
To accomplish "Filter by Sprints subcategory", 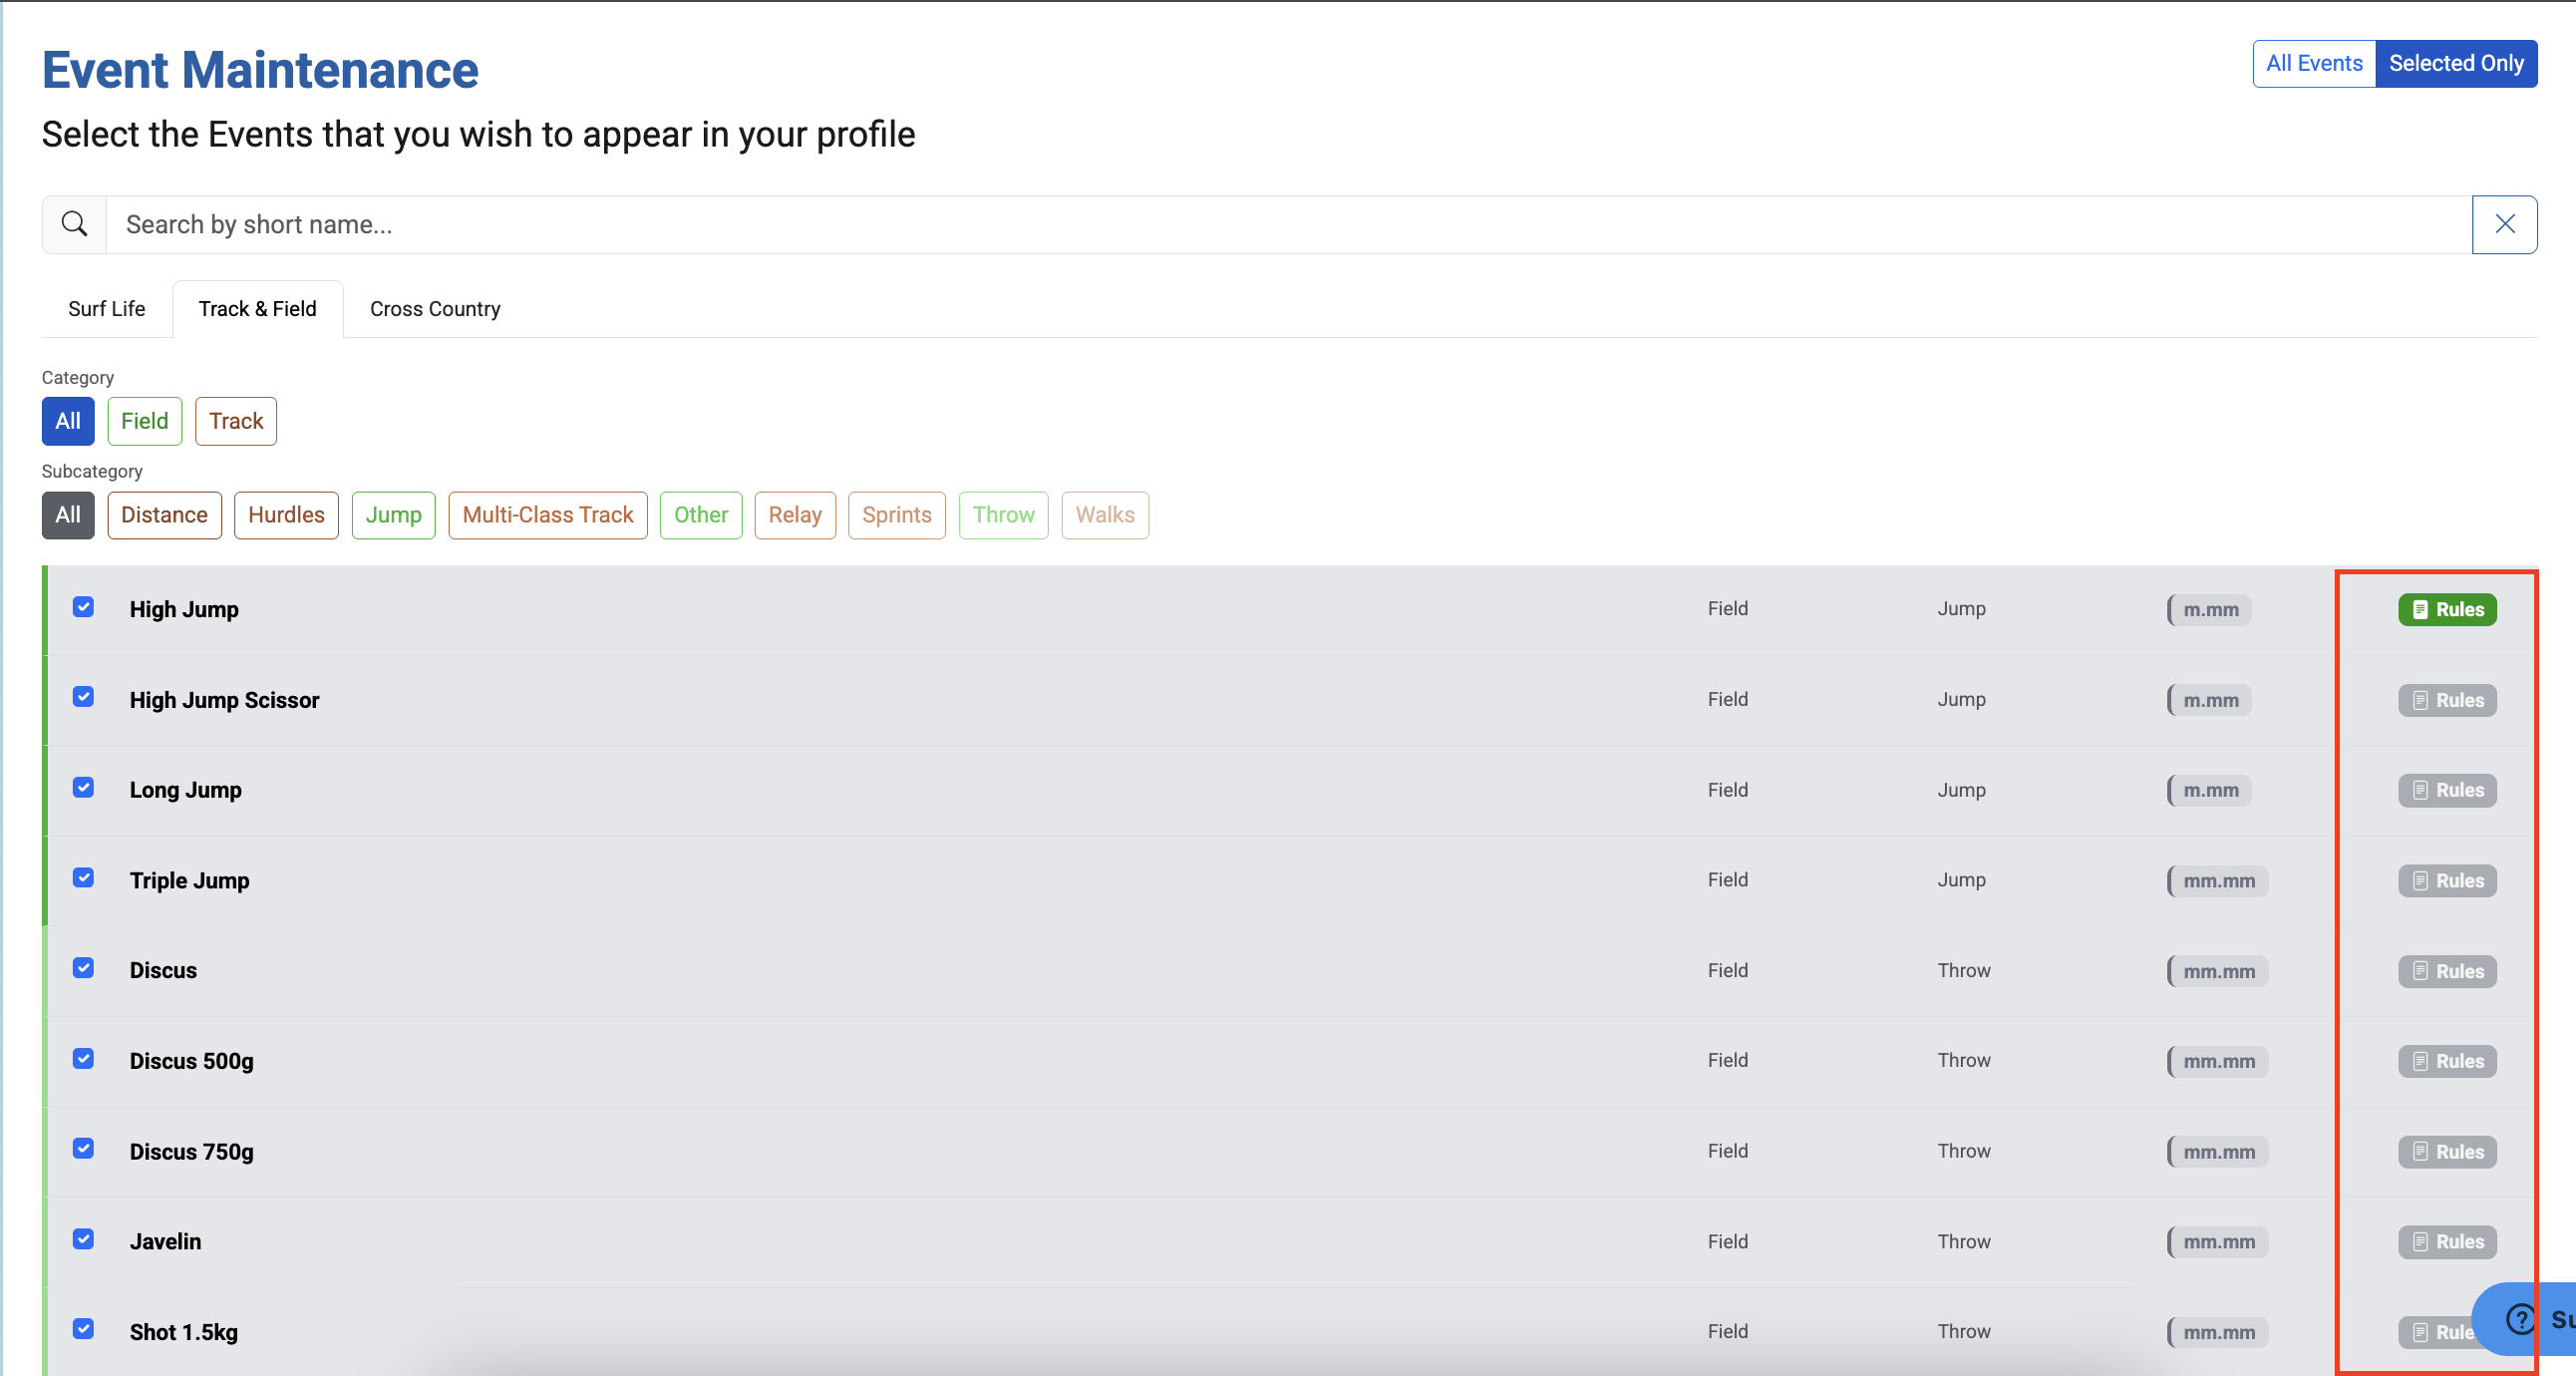I will click(897, 515).
